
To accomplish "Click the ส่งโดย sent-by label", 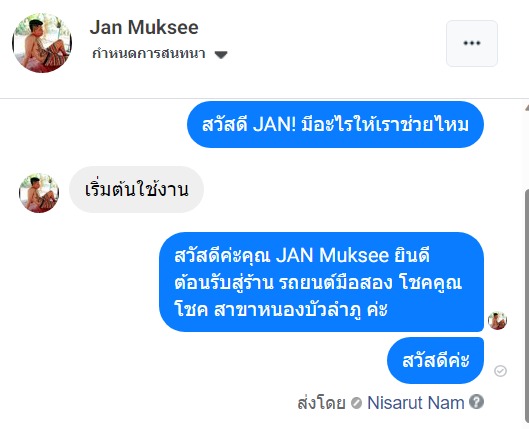I will 321,403.
